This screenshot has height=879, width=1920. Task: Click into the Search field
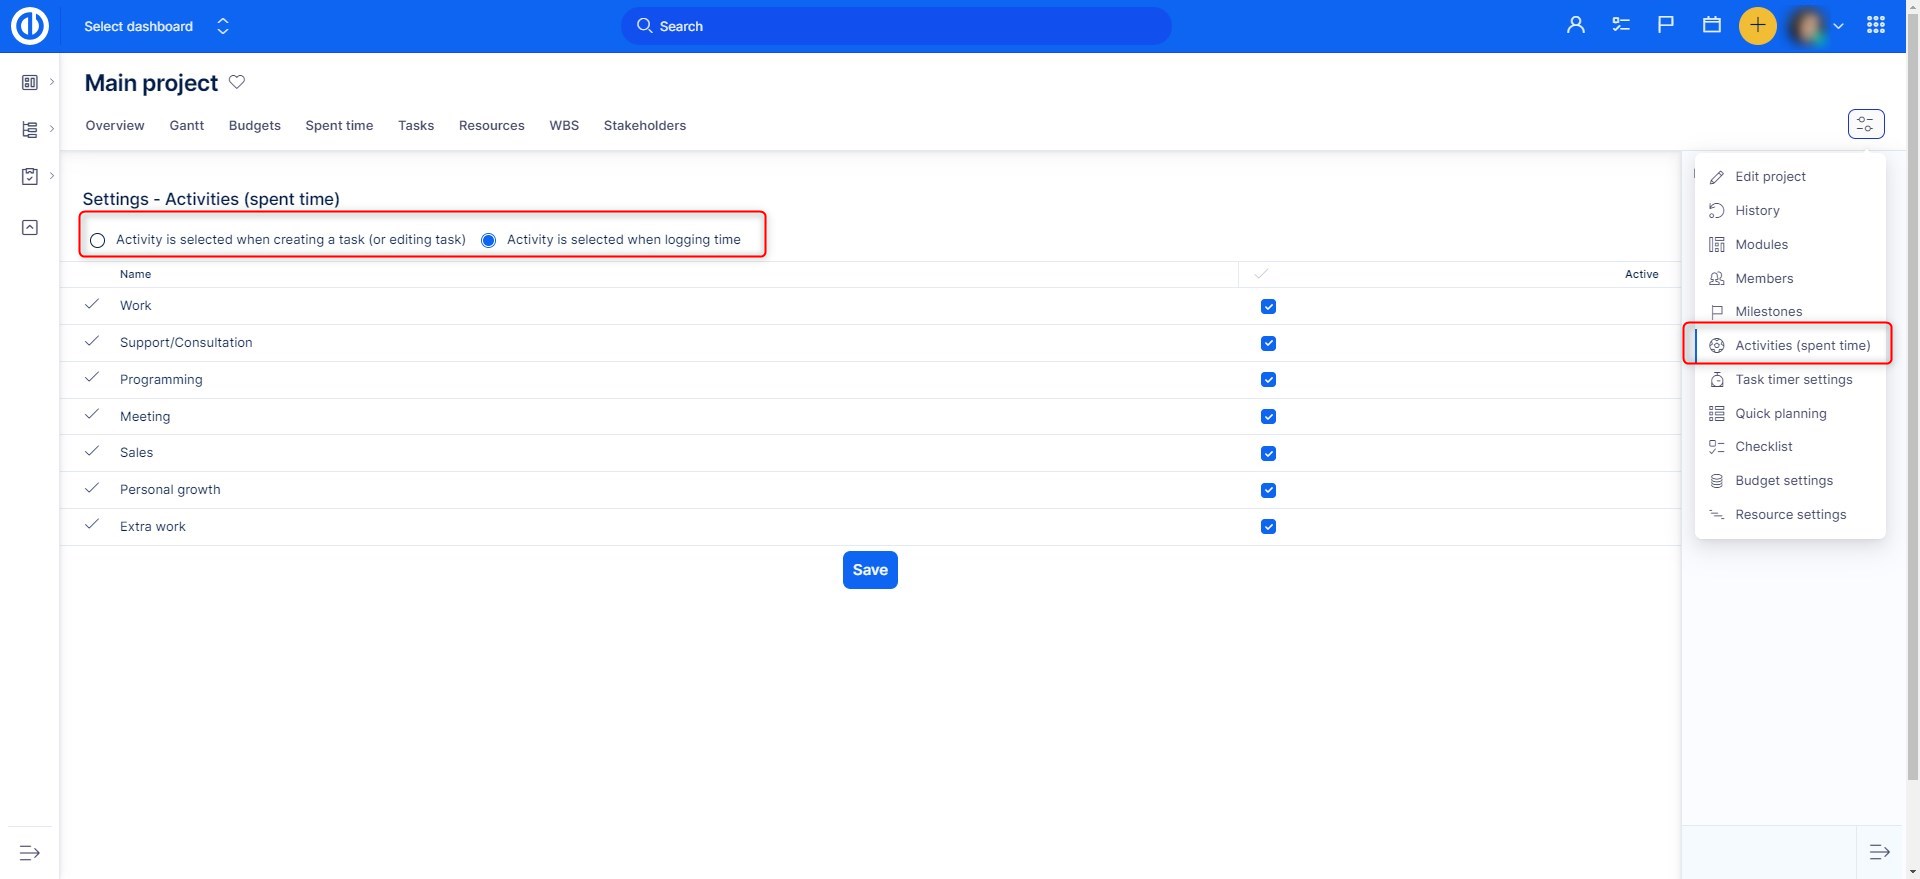click(895, 26)
